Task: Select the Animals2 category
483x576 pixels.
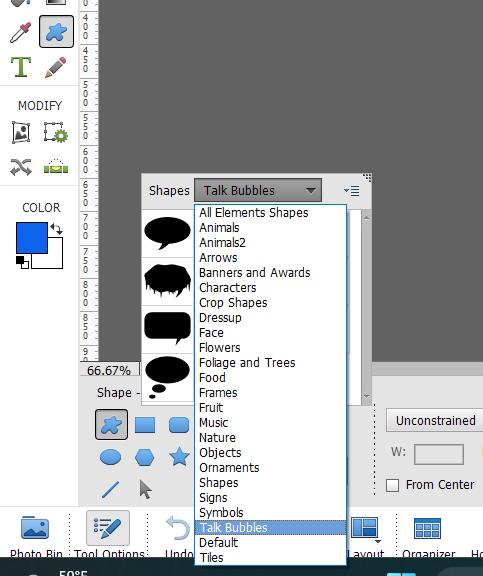Action: coord(270,243)
